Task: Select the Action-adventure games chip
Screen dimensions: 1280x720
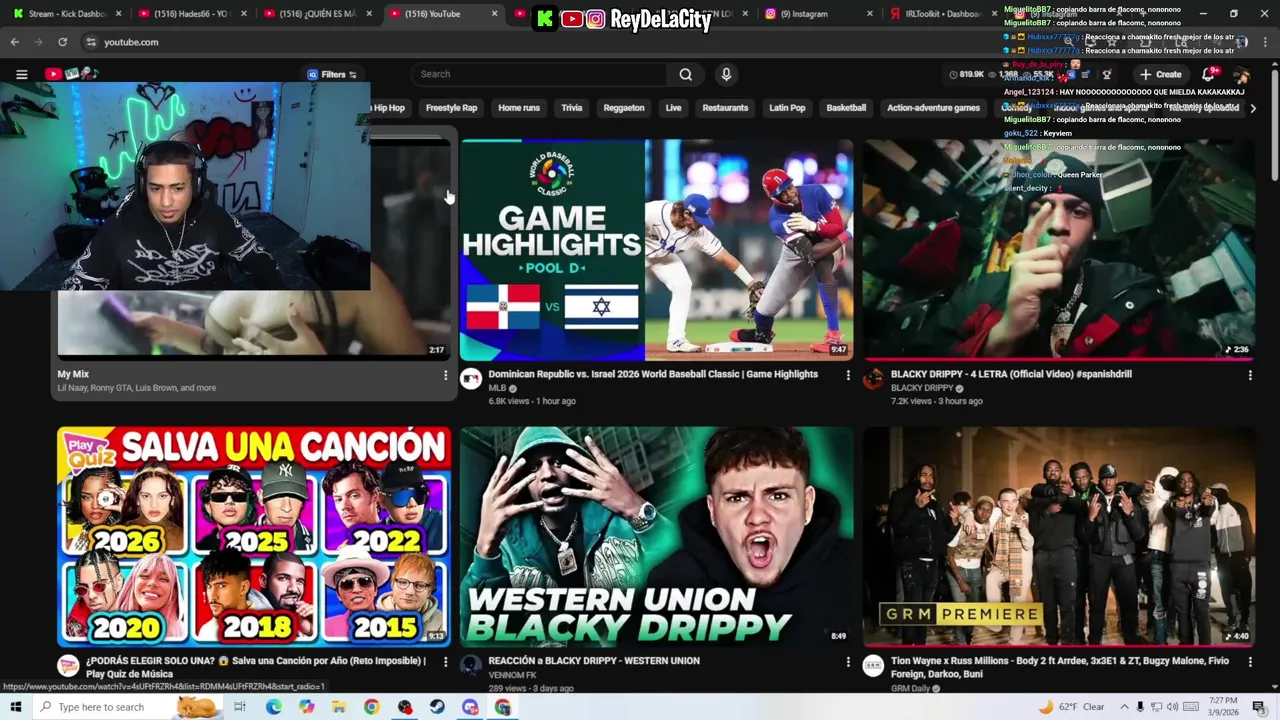Action: click(x=933, y=108)
